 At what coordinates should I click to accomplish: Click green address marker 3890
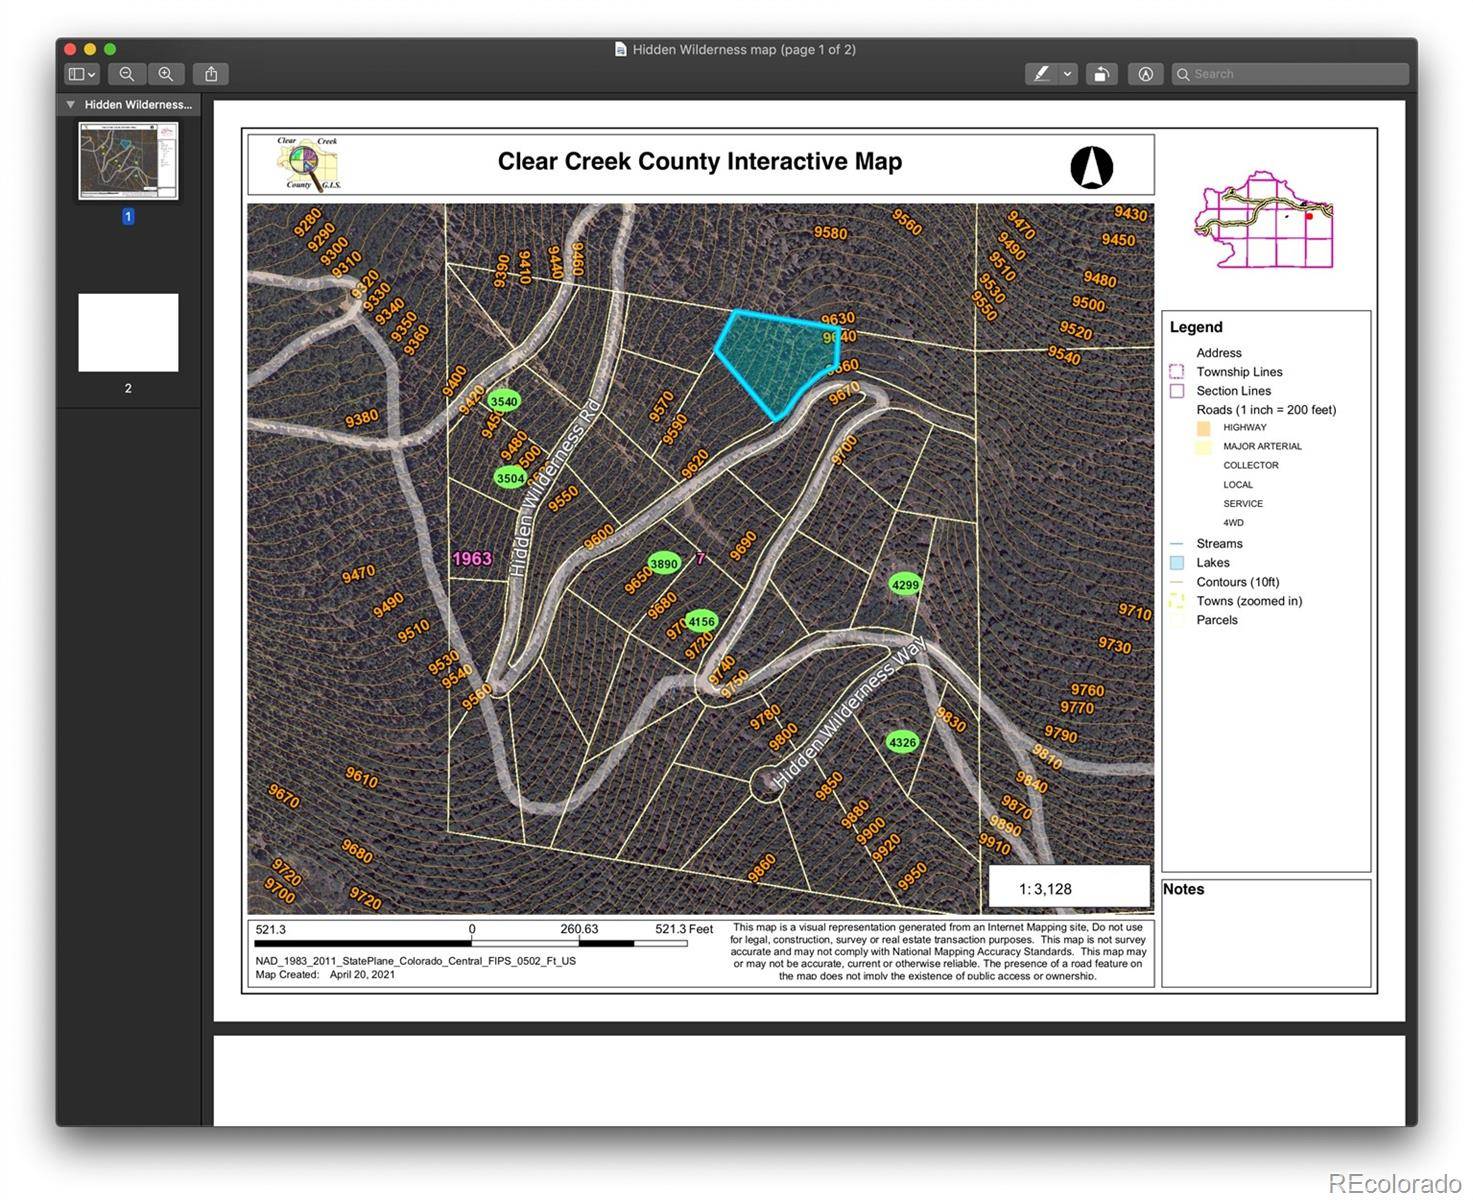coord(664,563)
